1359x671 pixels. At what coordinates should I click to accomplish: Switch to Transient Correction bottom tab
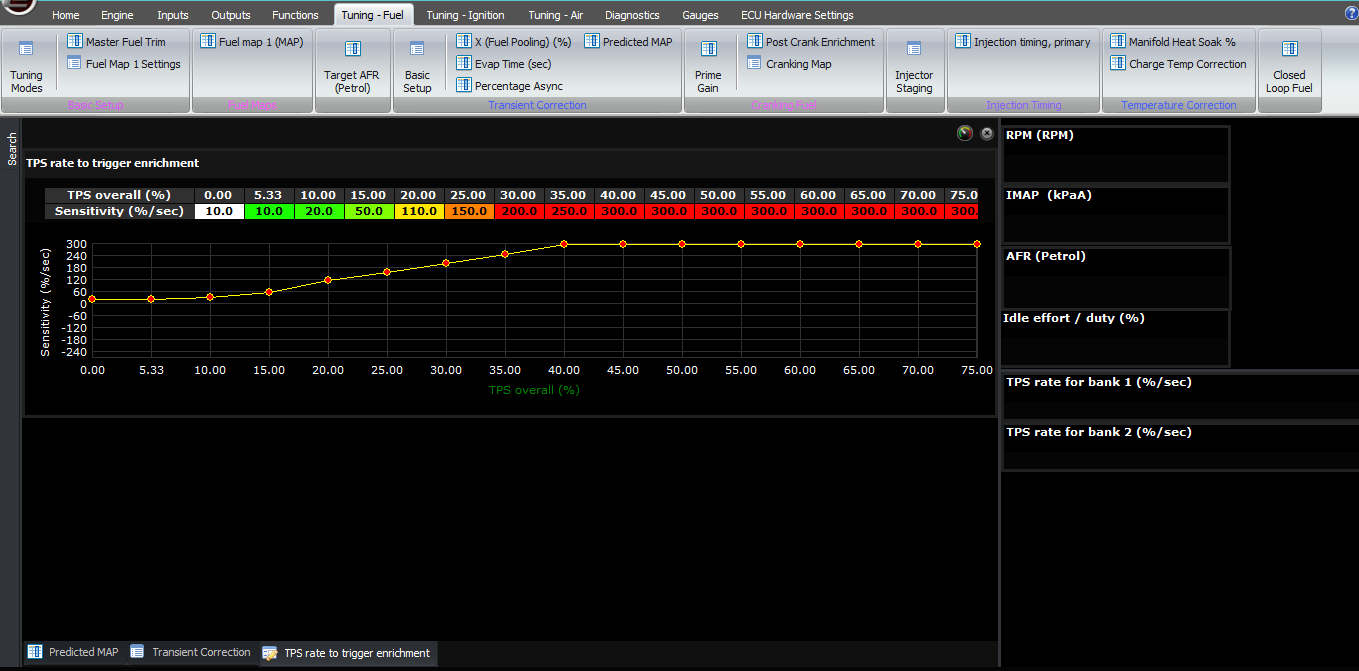coord(191,652)
